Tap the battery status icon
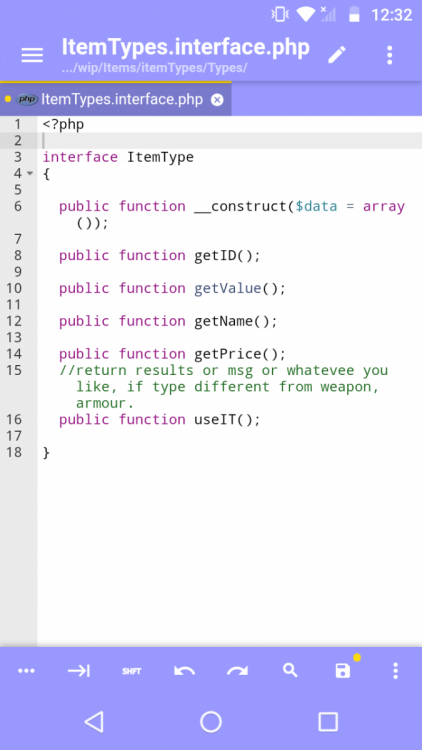The image size is (422, 750). coord(354,14)
